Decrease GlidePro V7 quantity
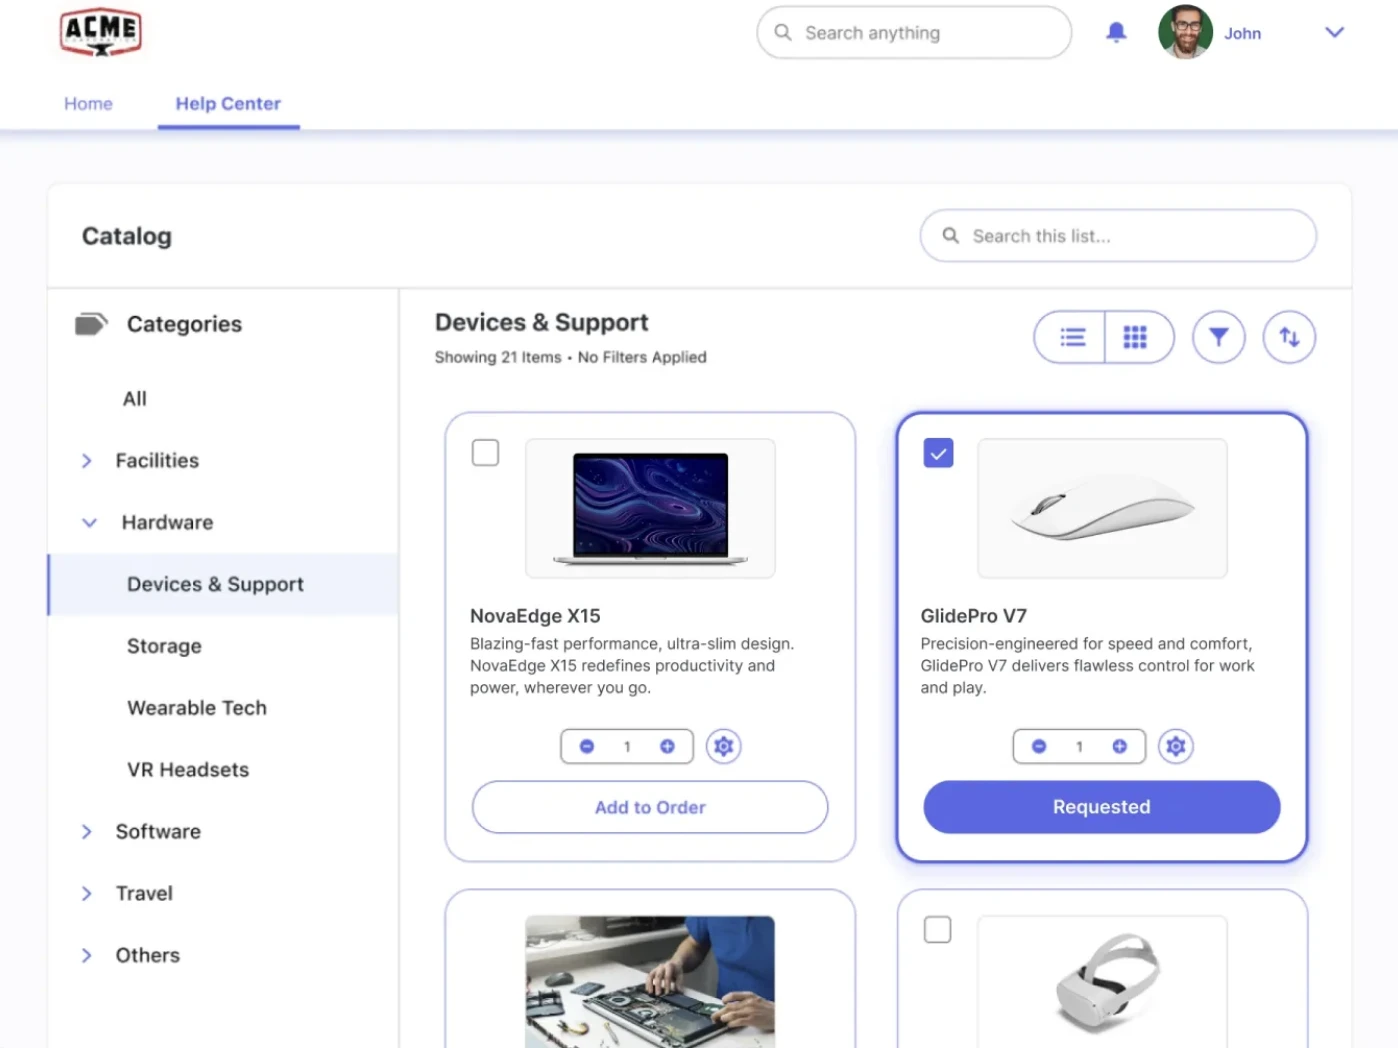 tap(1039, 746)
